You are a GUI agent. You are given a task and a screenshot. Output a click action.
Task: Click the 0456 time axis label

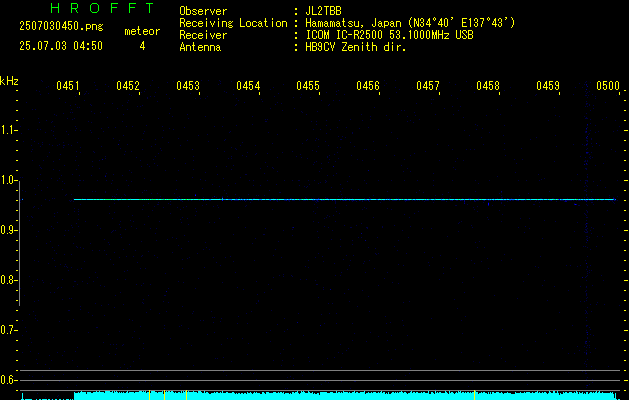(367, 86)
